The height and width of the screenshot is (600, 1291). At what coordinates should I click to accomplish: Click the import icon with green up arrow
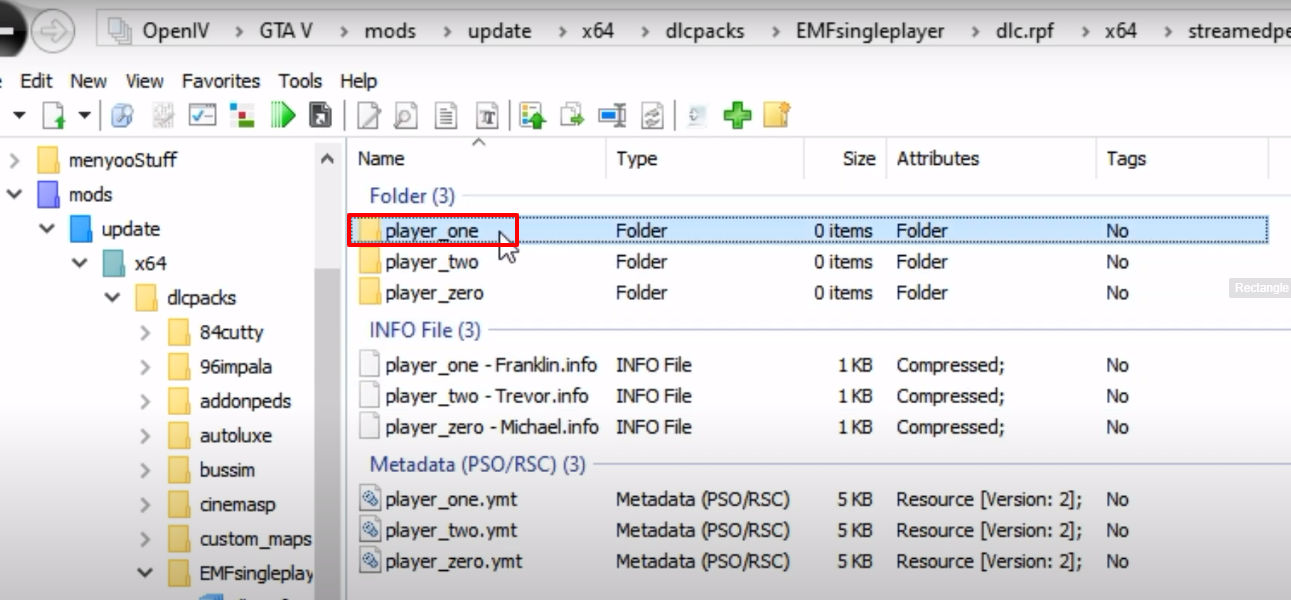pyautogui.click(x=533, y=115)
